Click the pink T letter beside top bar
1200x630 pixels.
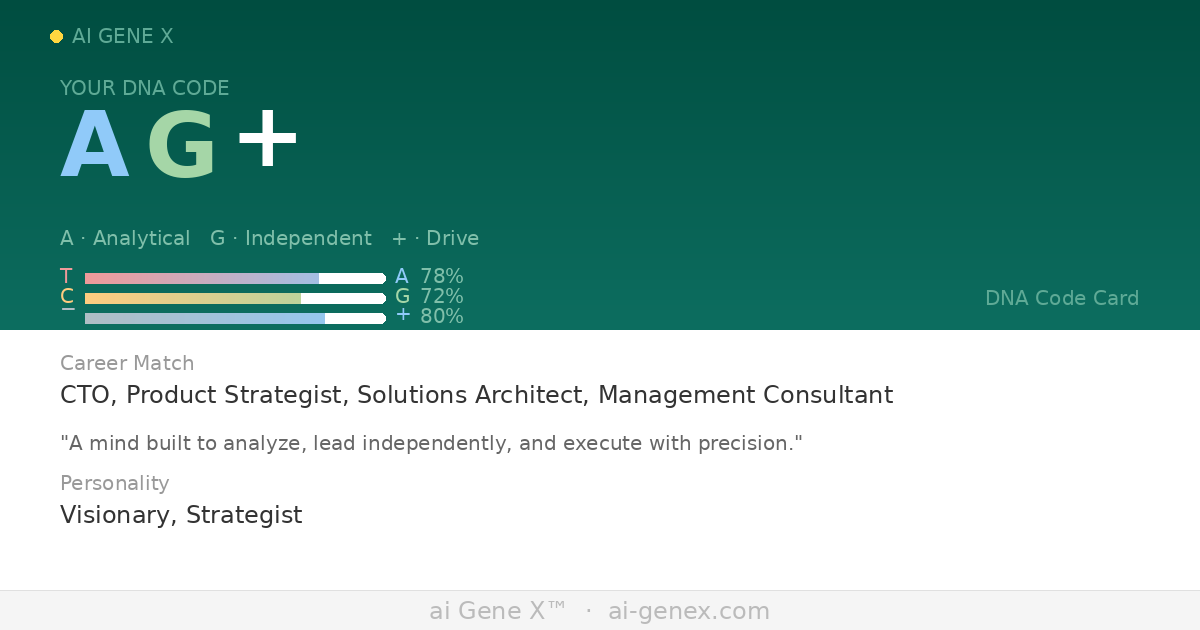coord(66,277)
